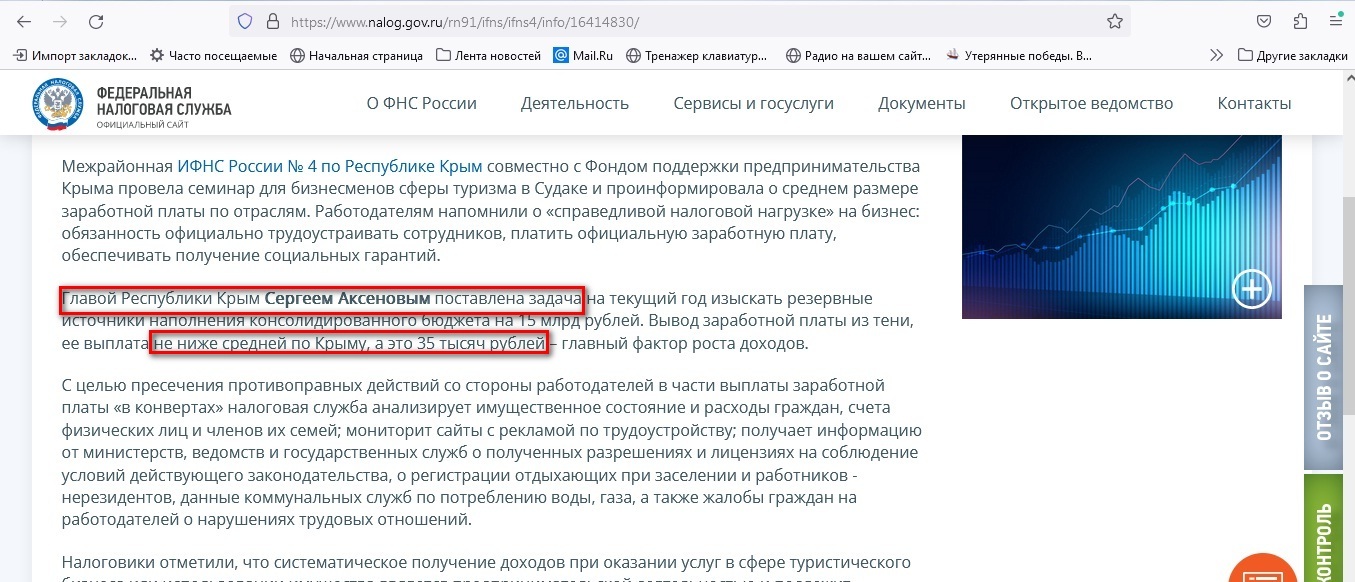
Task: Click the Федеральная налоговая служба logo
Action: (131, 104)
